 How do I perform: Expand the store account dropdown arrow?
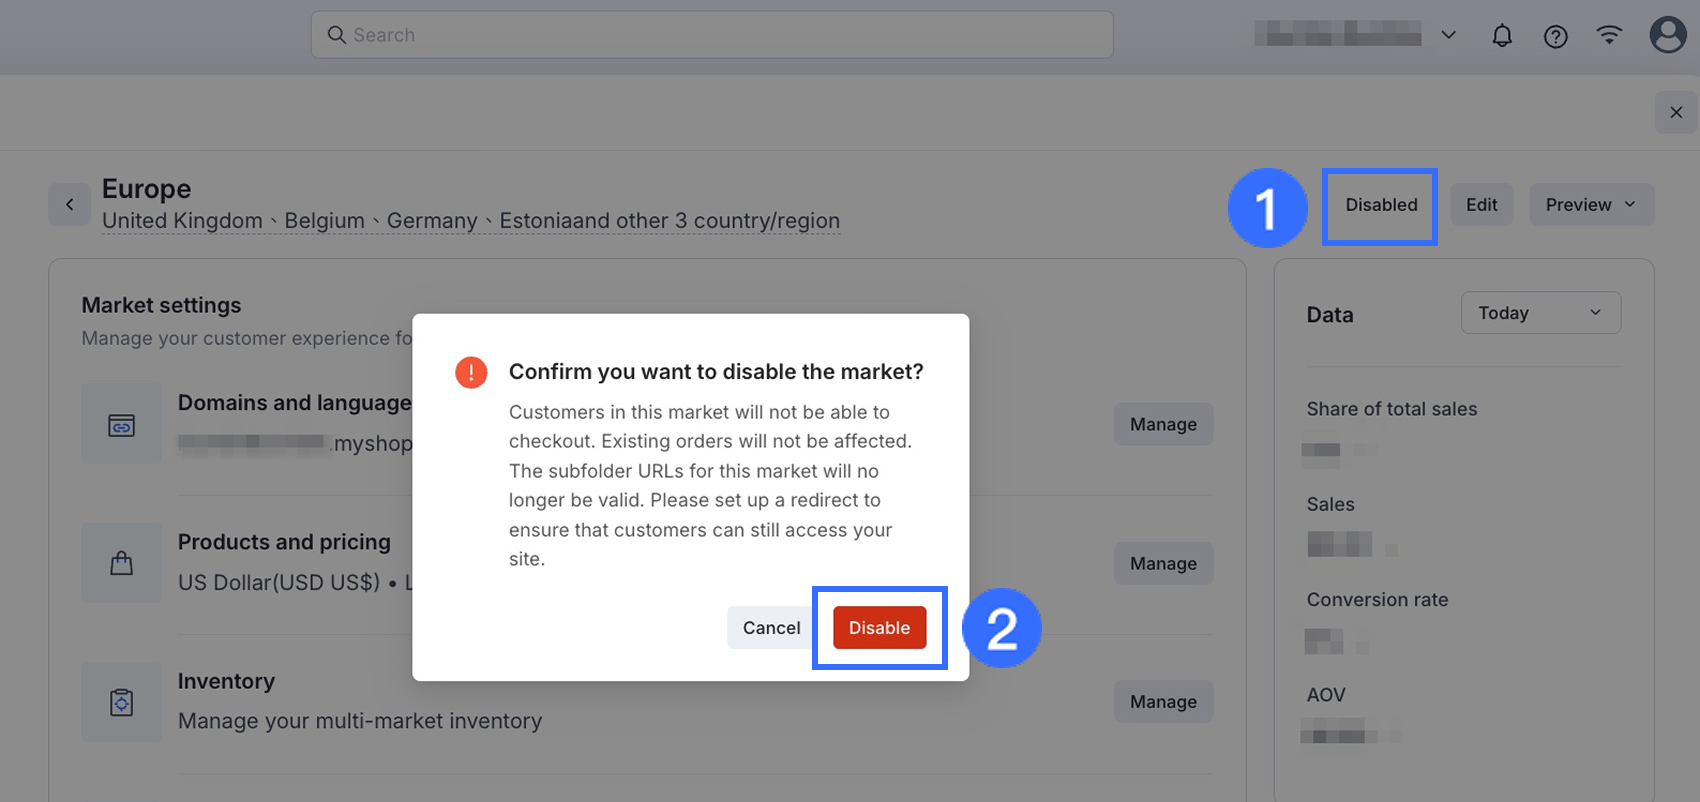(1448, 35)
